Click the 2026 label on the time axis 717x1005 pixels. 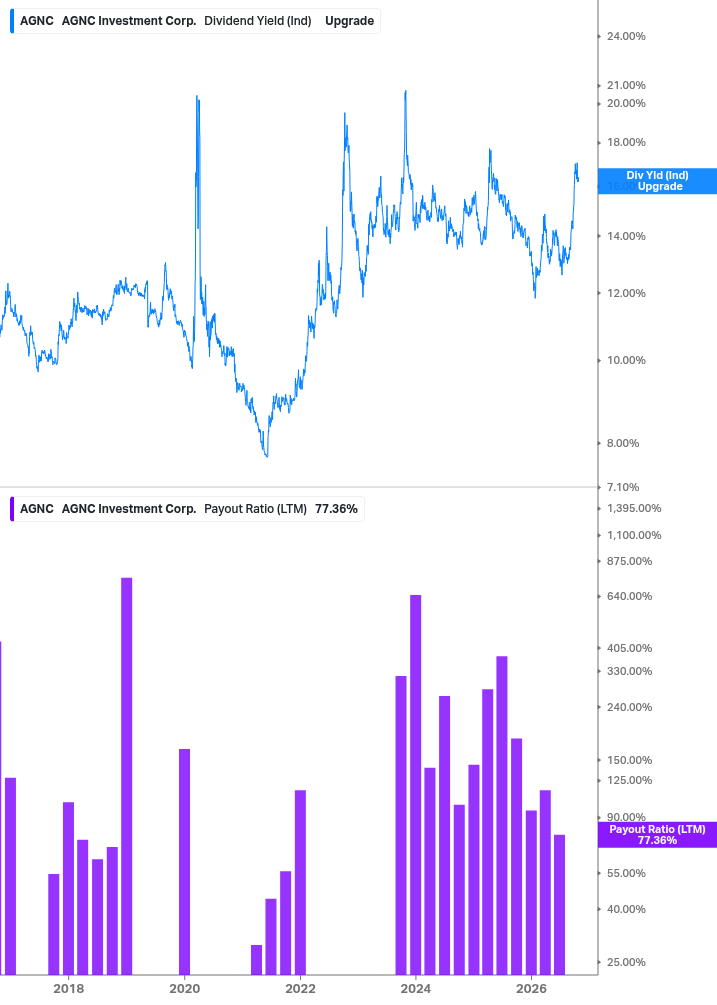(532, 988)
